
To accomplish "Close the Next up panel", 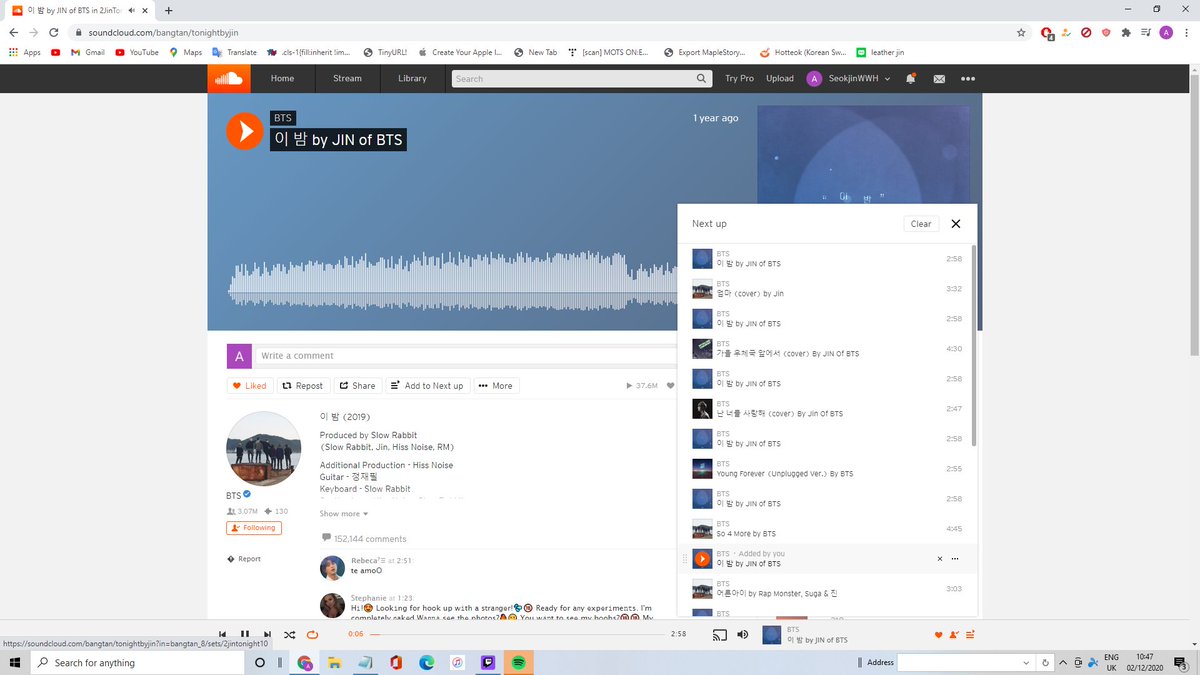I will (955, 224).
